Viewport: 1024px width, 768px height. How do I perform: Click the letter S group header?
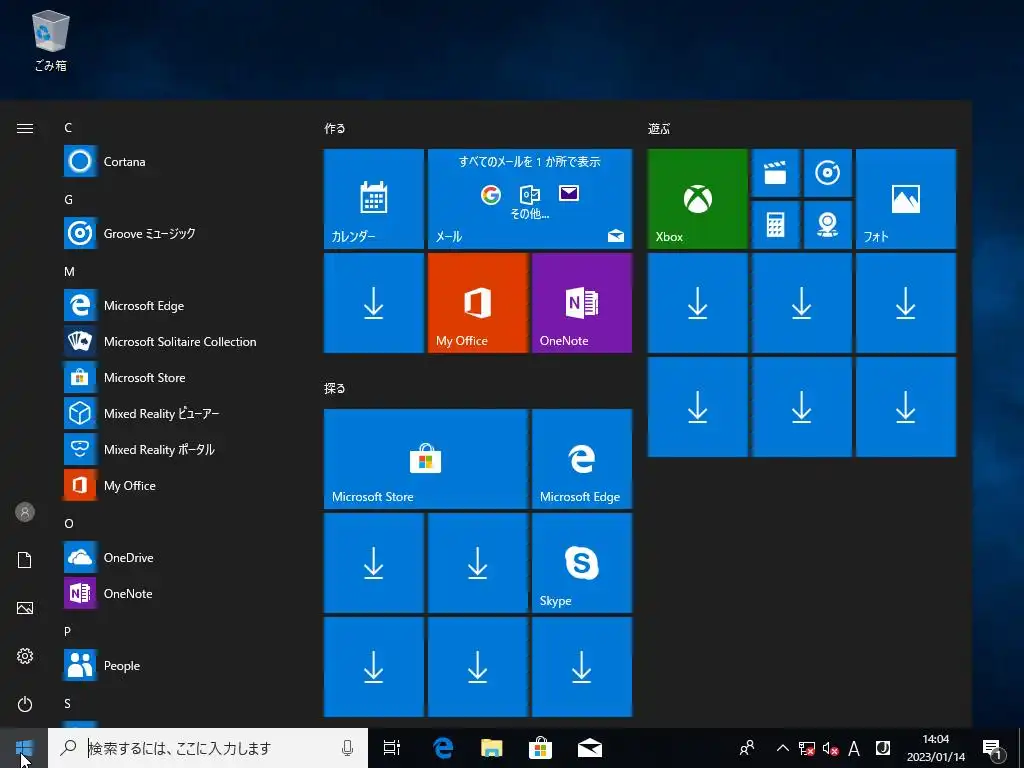[67, 703]
